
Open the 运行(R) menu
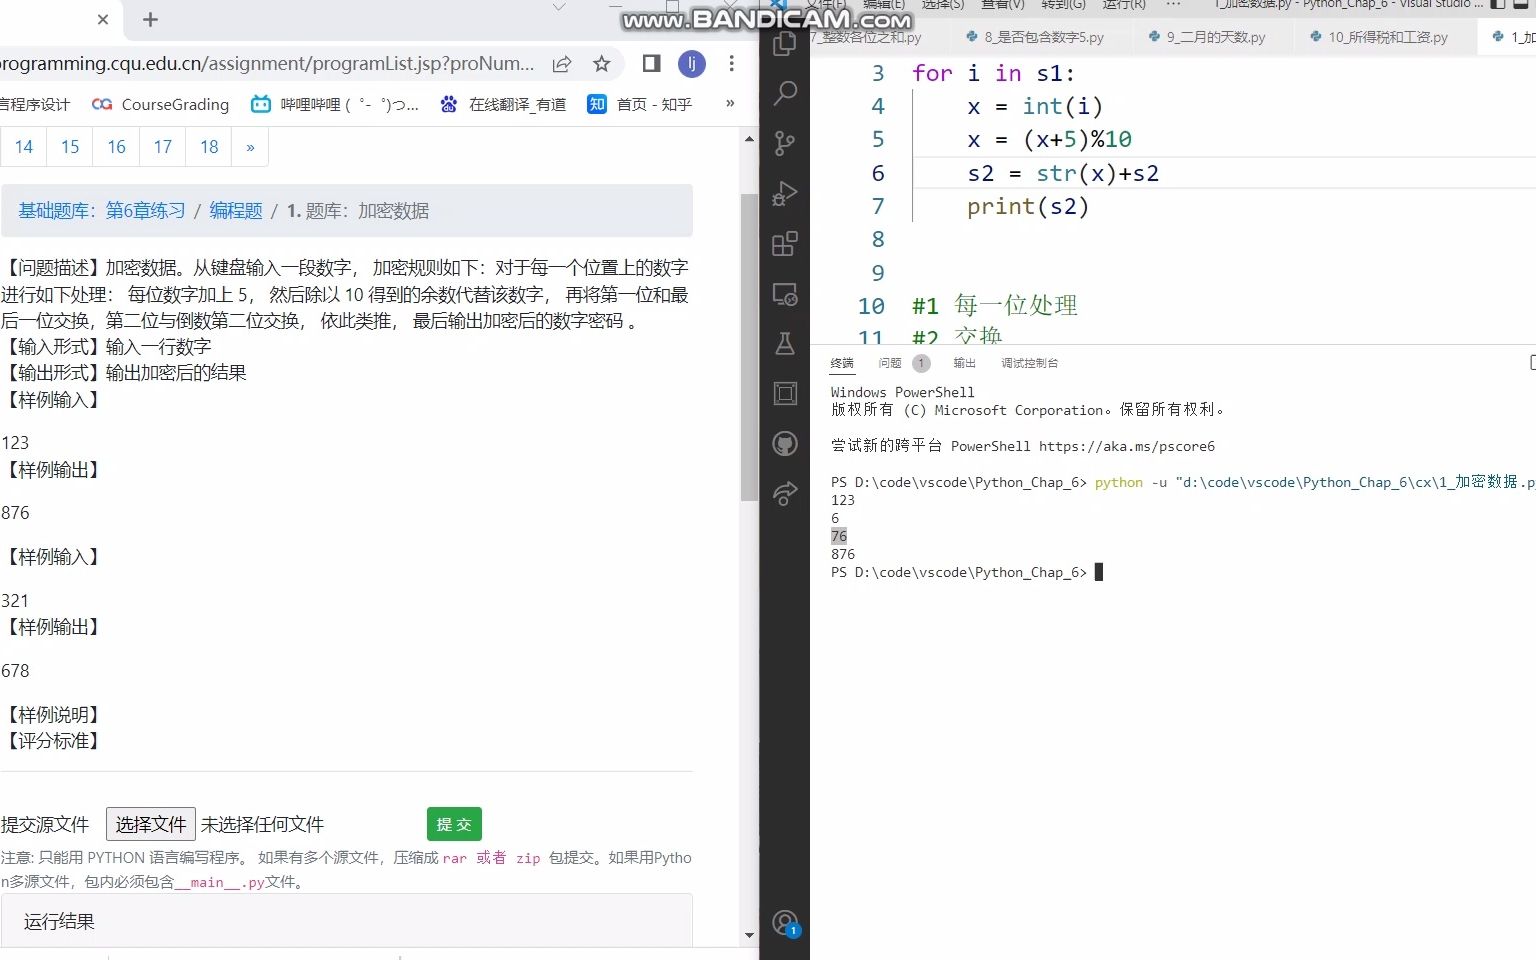[1124, 5]
